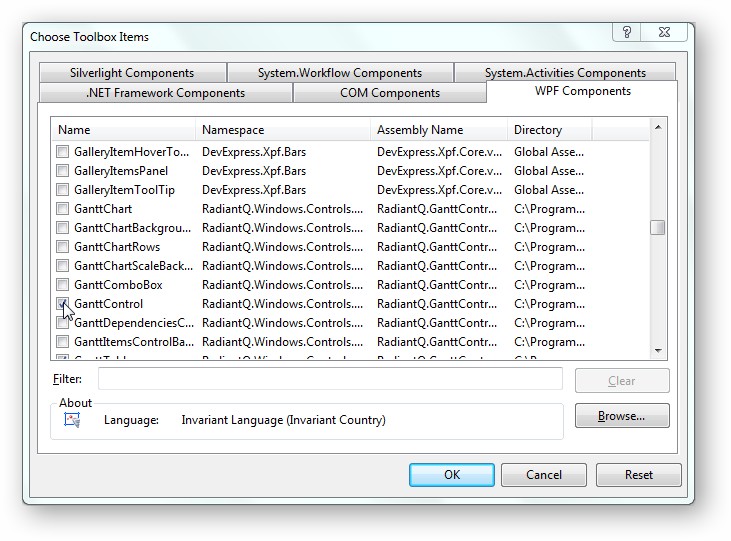Tick the GanttChartRows checkbox
Screen dimensions: 731x541
click(x=63, y=247)
